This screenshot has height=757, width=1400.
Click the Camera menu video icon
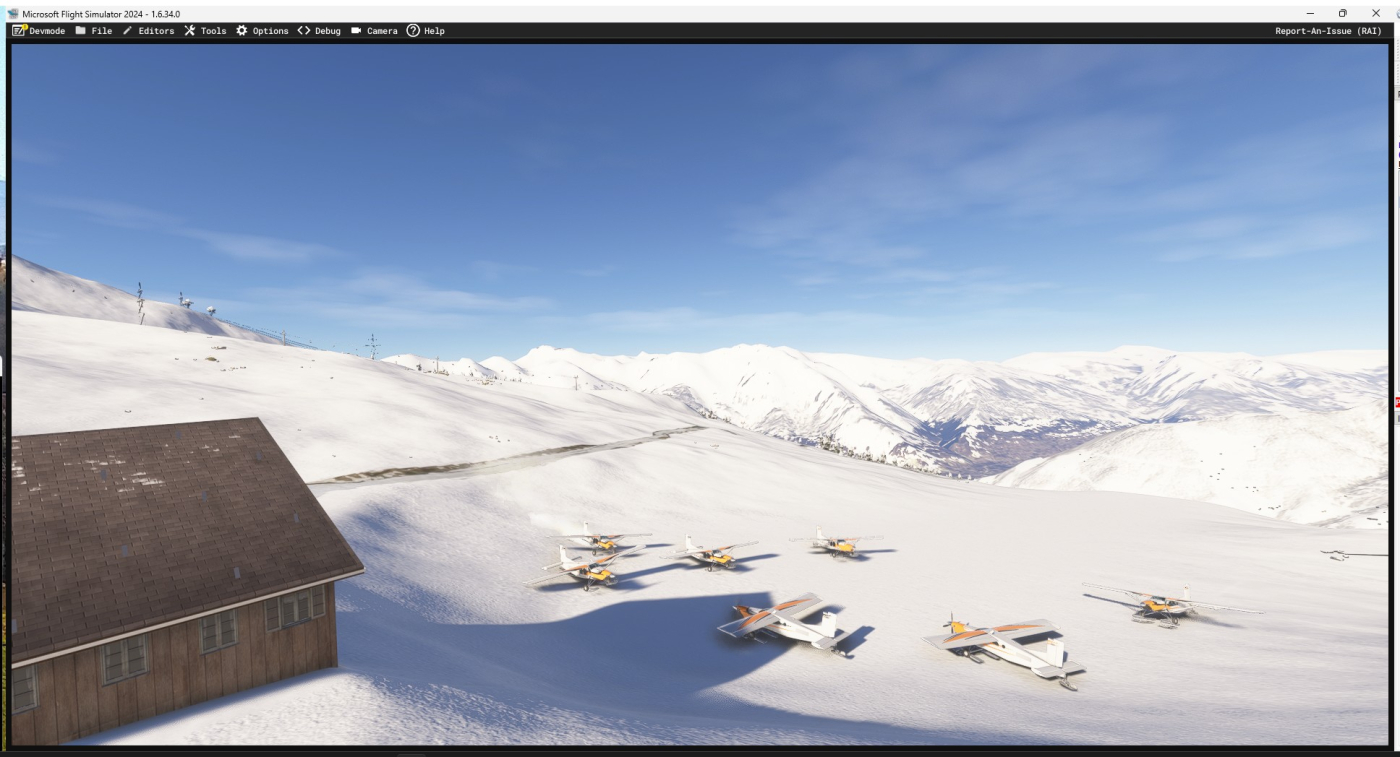click(356, 31)
